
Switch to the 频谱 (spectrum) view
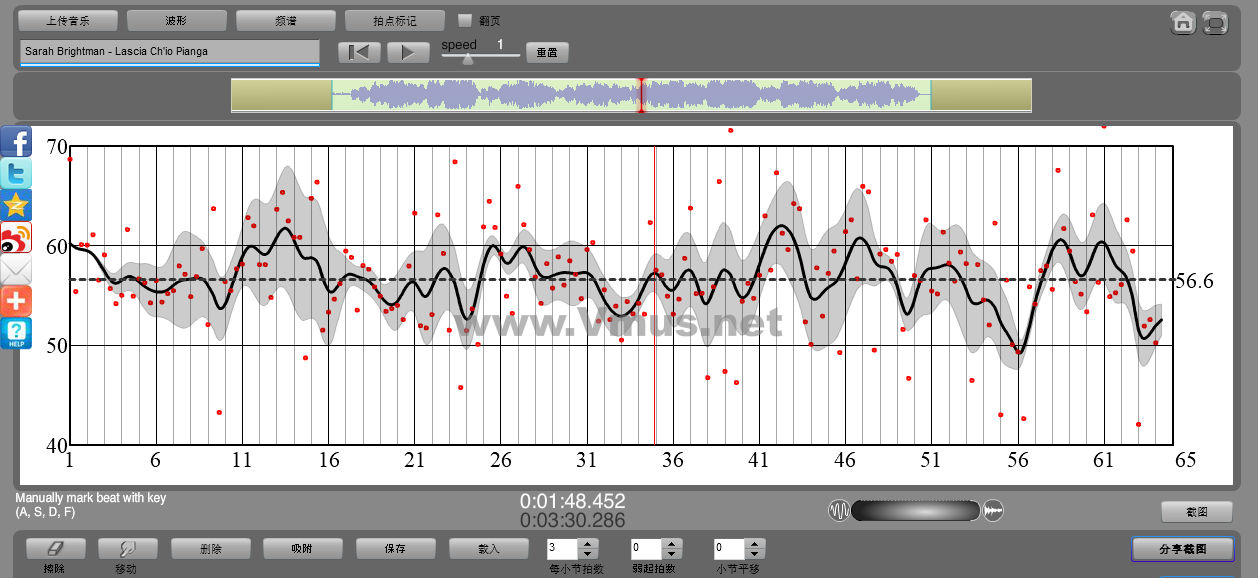(285, 20)
